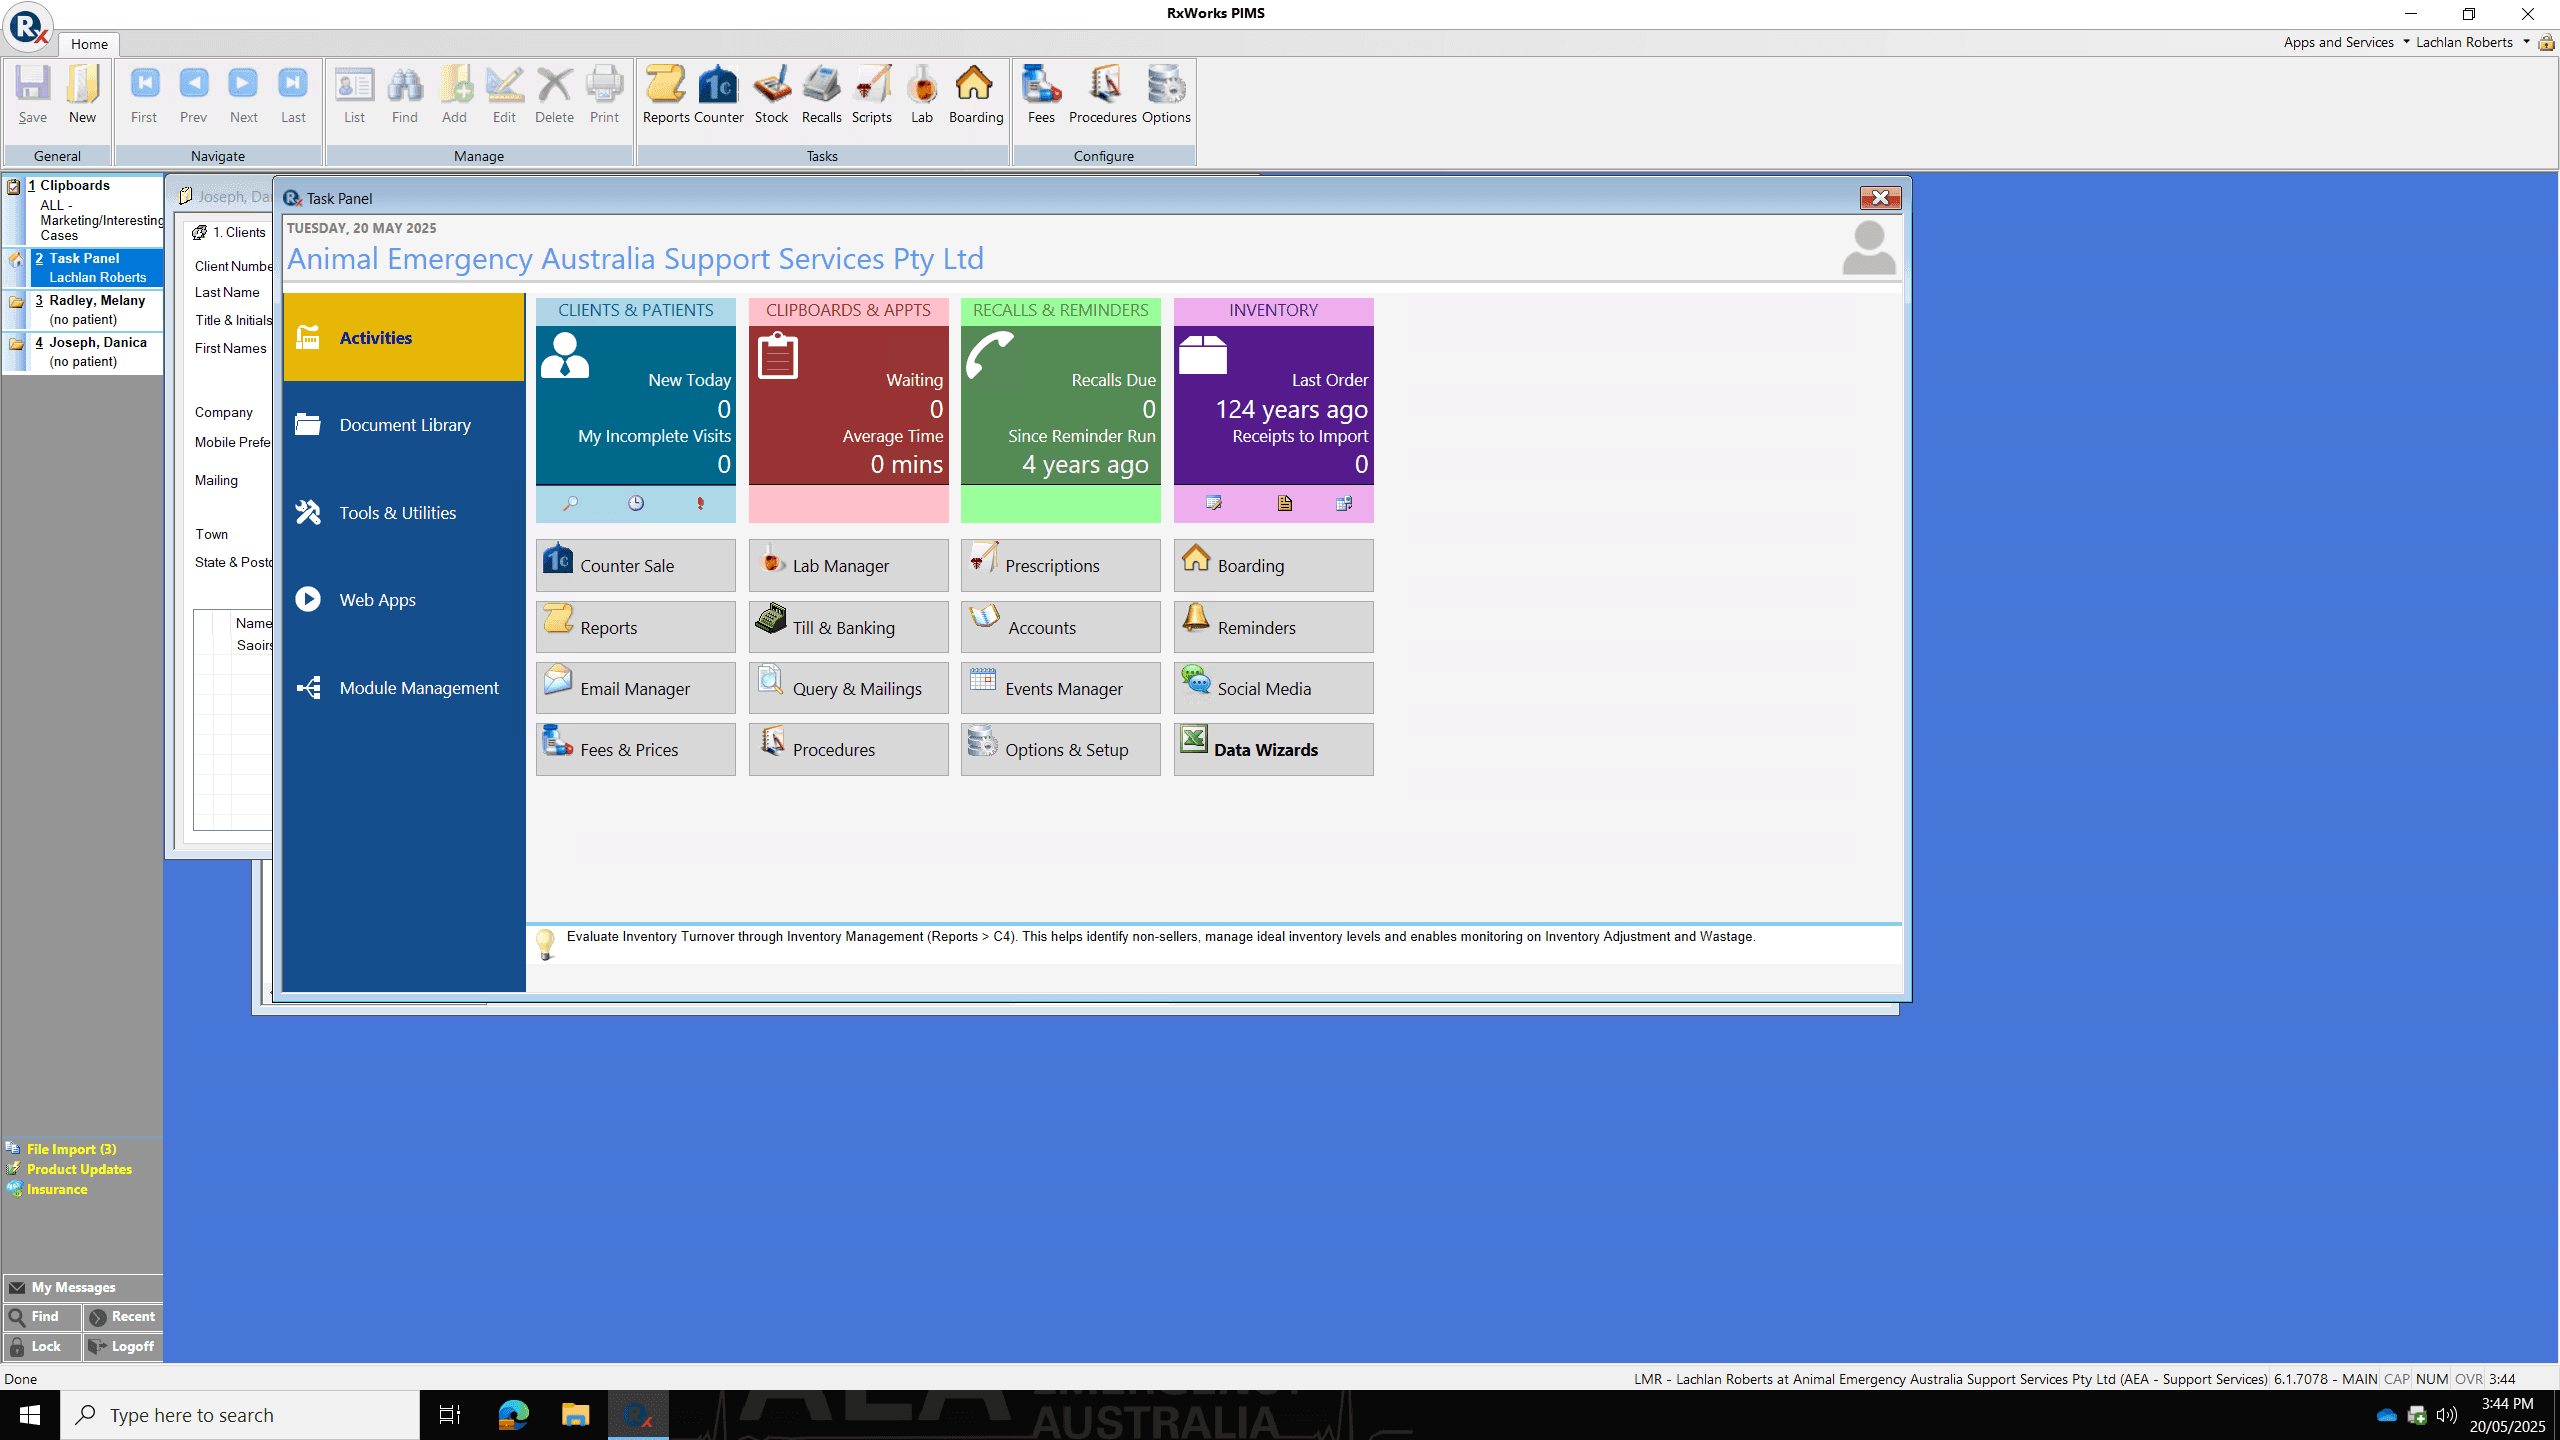Click the Save icon in the ribbon
The width and height of the screenshot is (2560, 1440).
[x=32, y=95]
